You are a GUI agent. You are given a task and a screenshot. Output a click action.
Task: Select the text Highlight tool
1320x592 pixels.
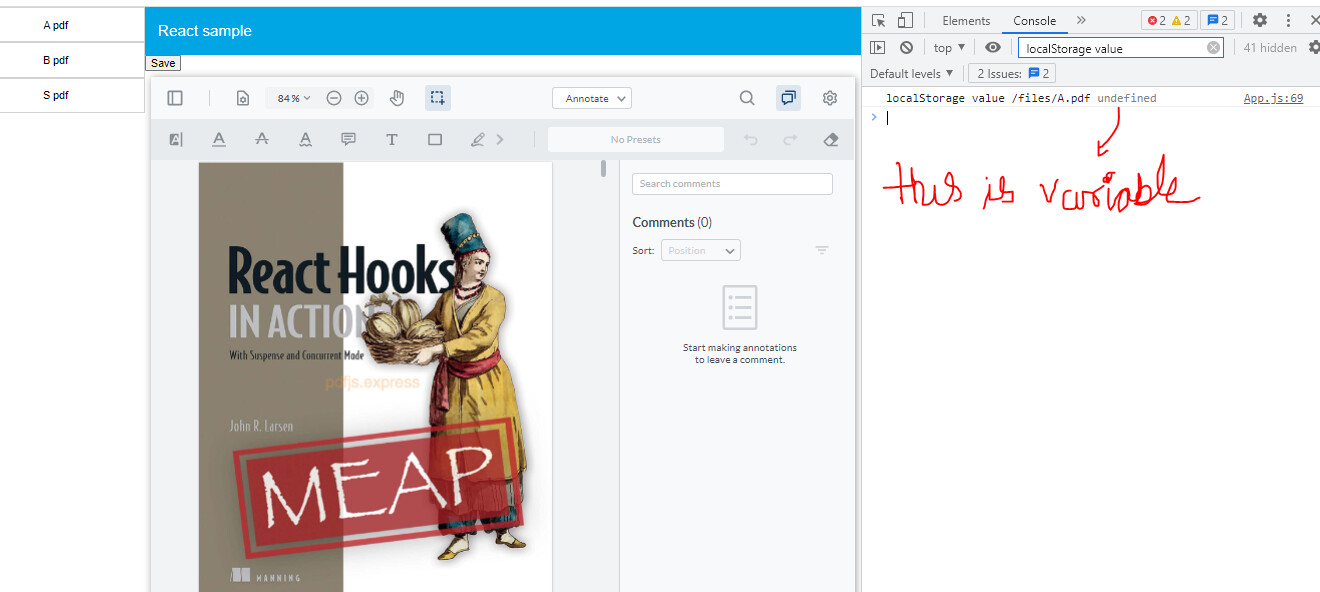point(175,140)
